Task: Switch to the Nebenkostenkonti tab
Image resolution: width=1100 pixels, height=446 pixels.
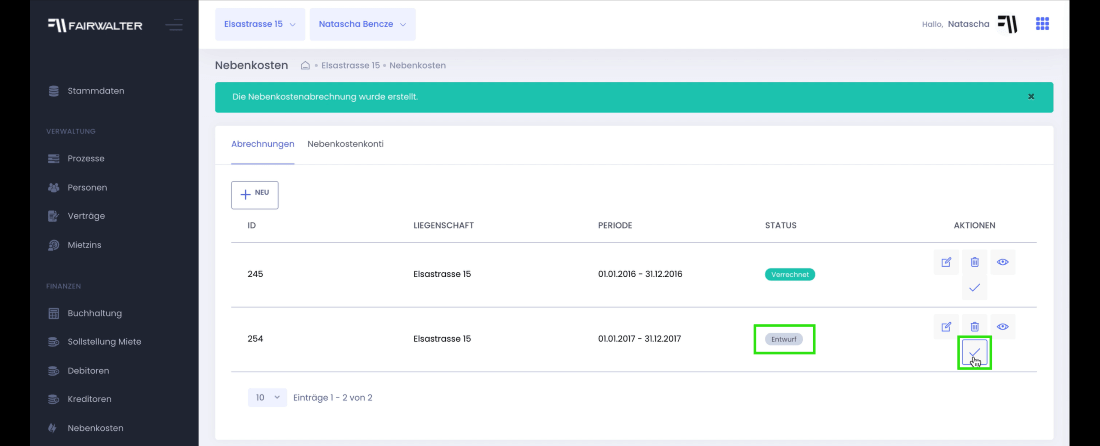Action: (x=345, y=144)
